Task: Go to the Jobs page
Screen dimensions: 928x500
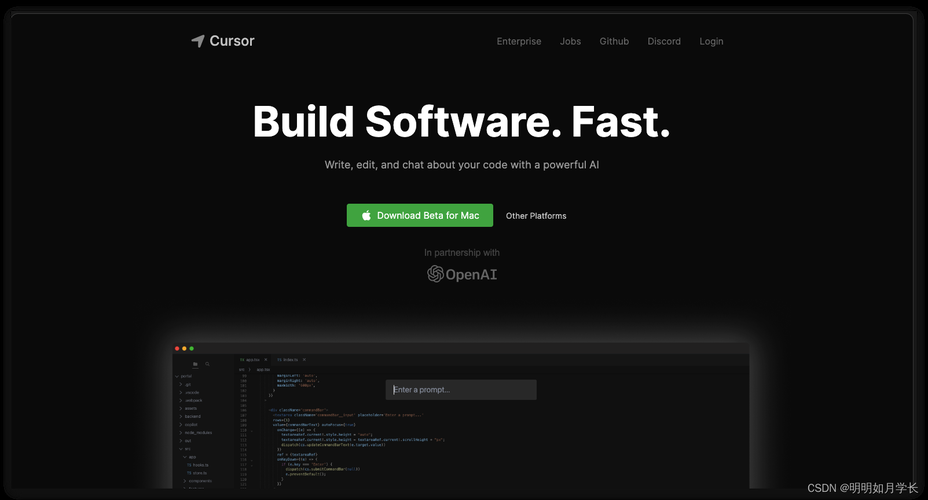Action: point(571,41)
